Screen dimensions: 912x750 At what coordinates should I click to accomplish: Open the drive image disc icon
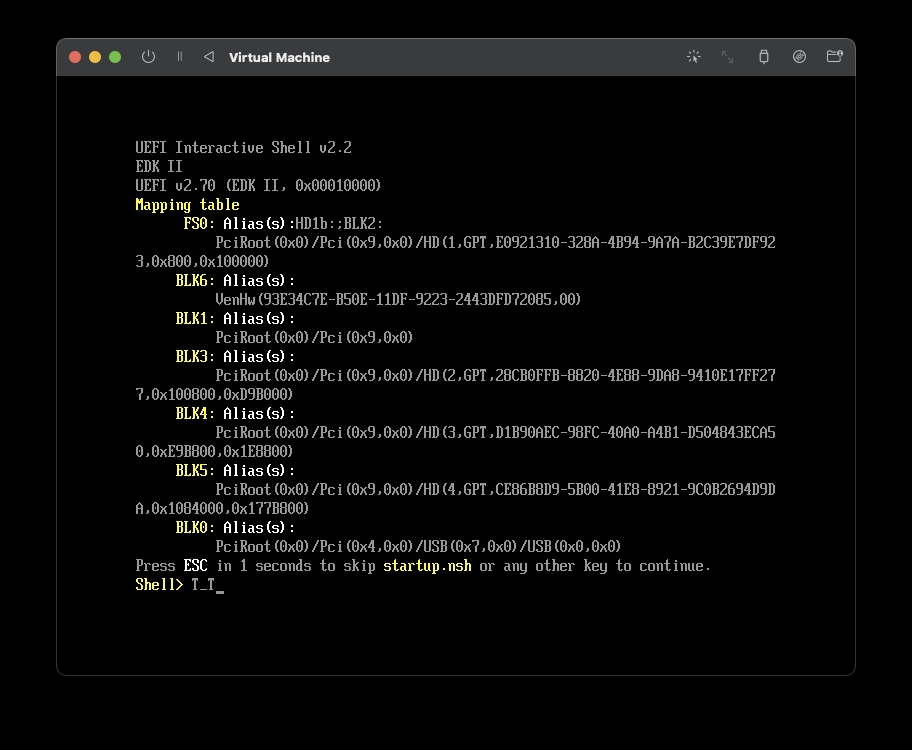799,56
